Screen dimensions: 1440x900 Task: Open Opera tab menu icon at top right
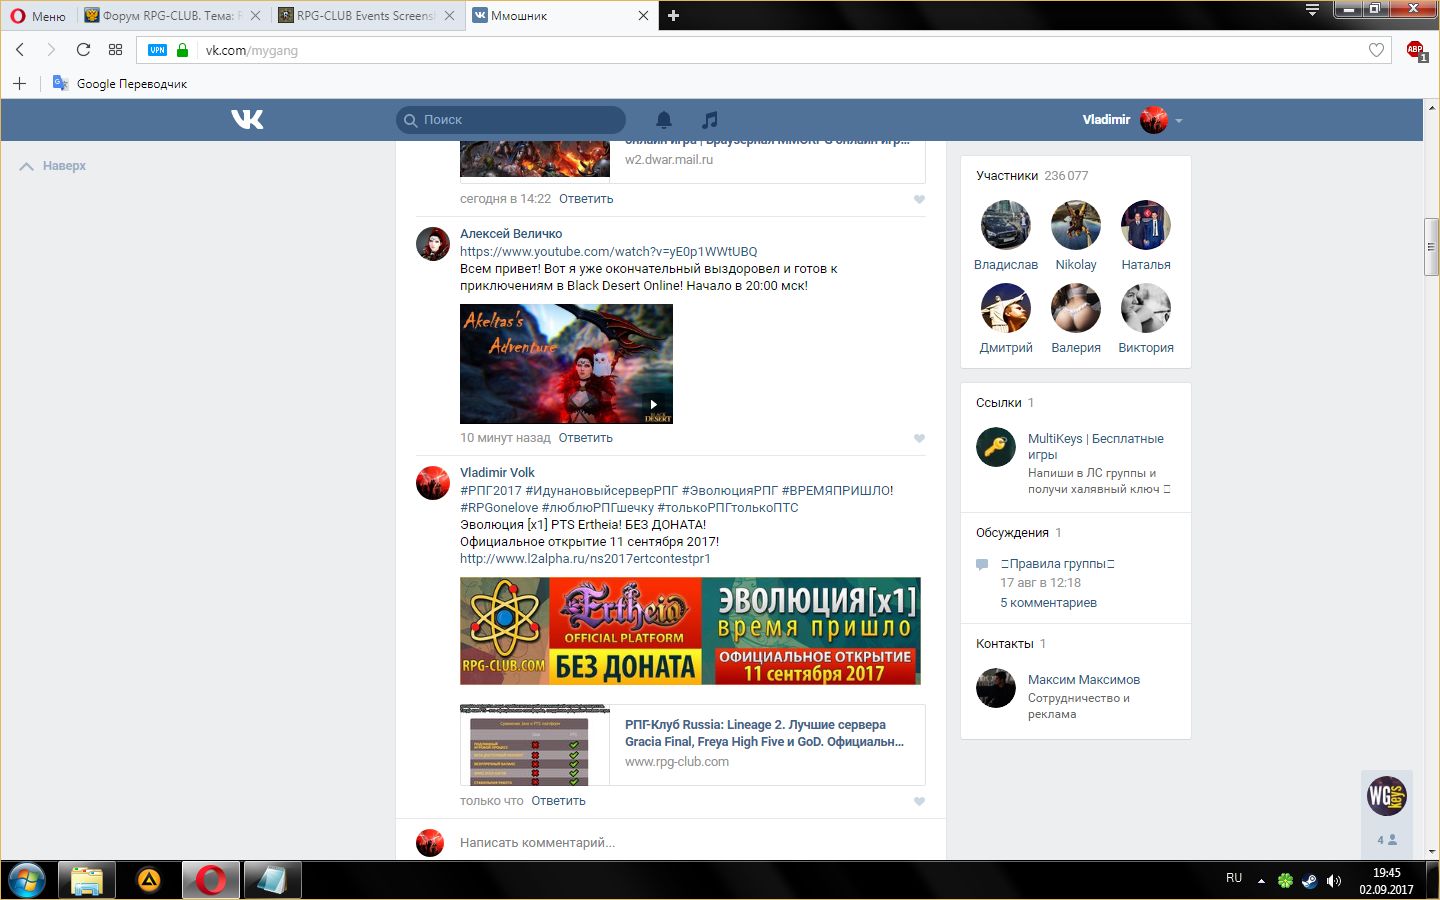pyautogui.click(x=1312, y=10)
